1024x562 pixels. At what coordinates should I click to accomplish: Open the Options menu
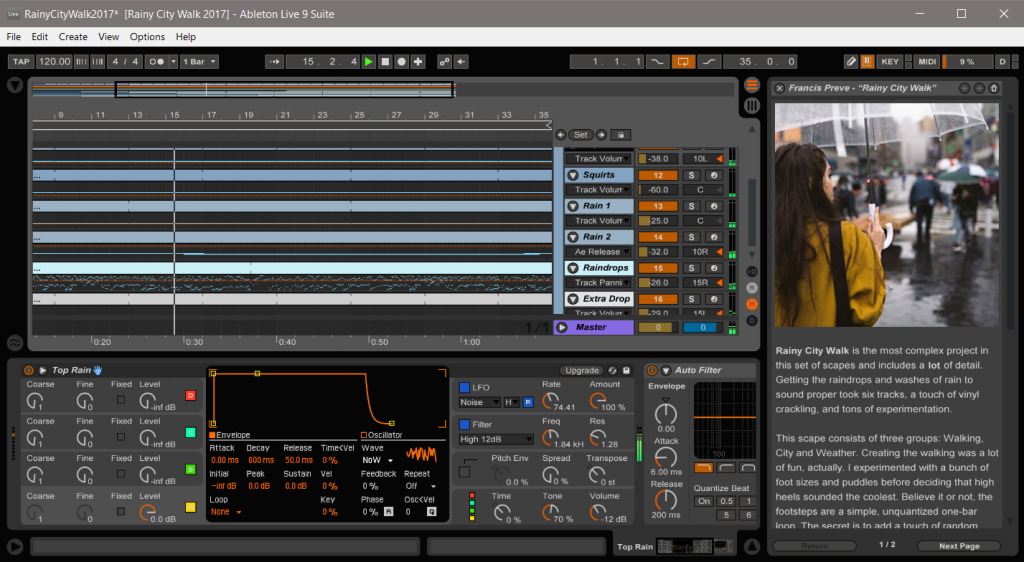click(147, 37)
